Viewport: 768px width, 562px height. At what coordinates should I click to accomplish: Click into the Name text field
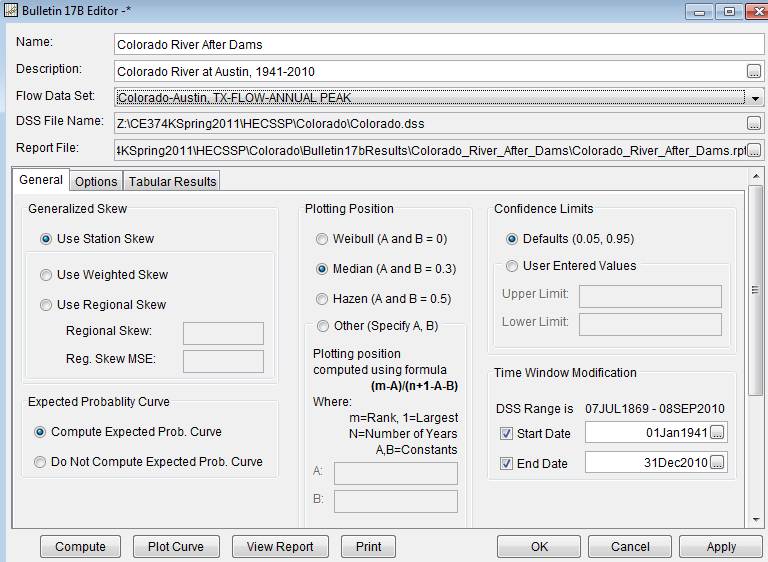438,45
